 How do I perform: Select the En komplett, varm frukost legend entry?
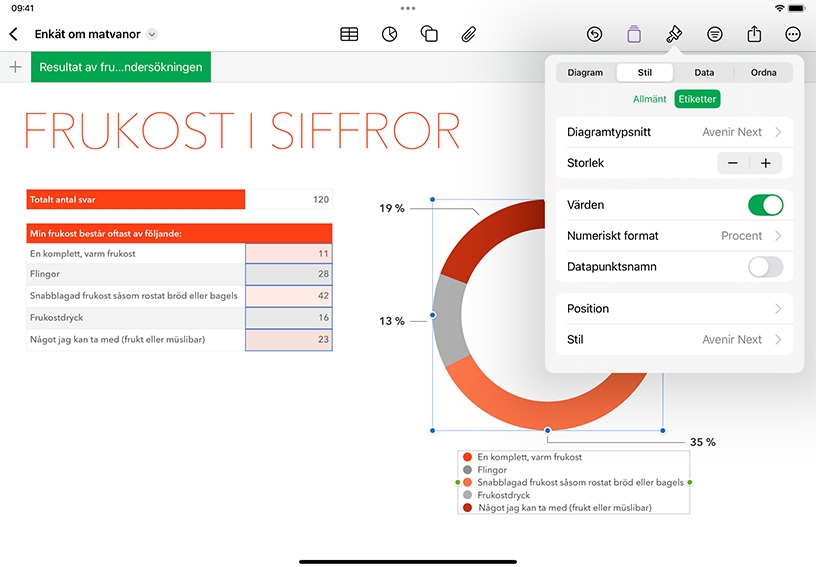[522, 457]
